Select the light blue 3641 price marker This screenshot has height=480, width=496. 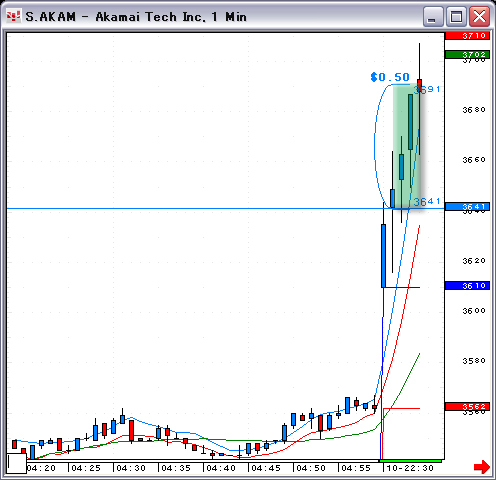(x=467, y=207)
